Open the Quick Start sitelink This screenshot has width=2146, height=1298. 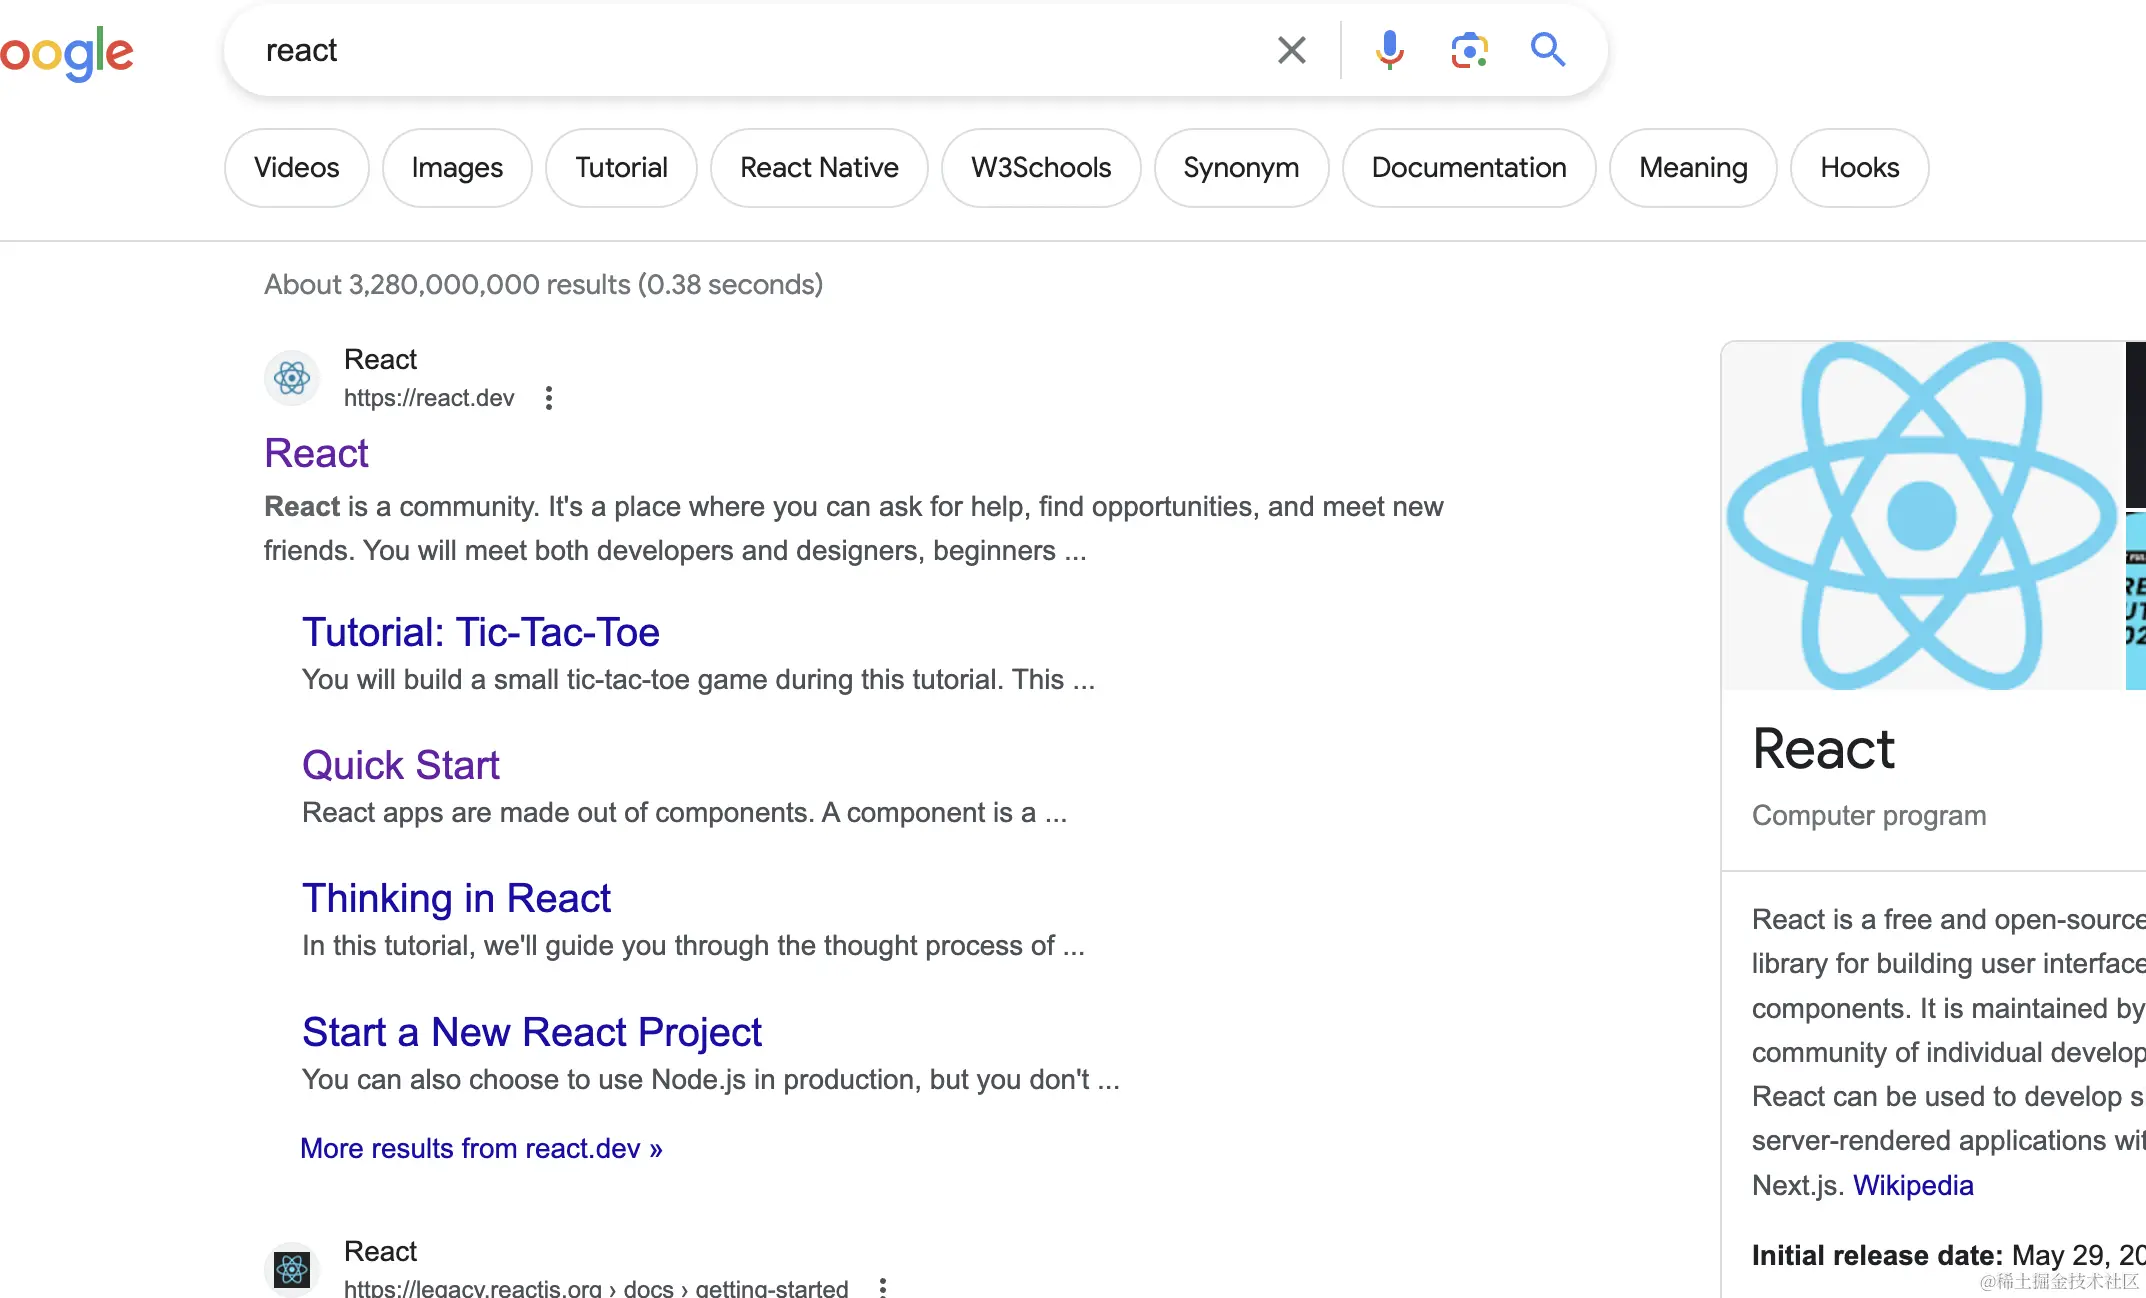point(400,765)
